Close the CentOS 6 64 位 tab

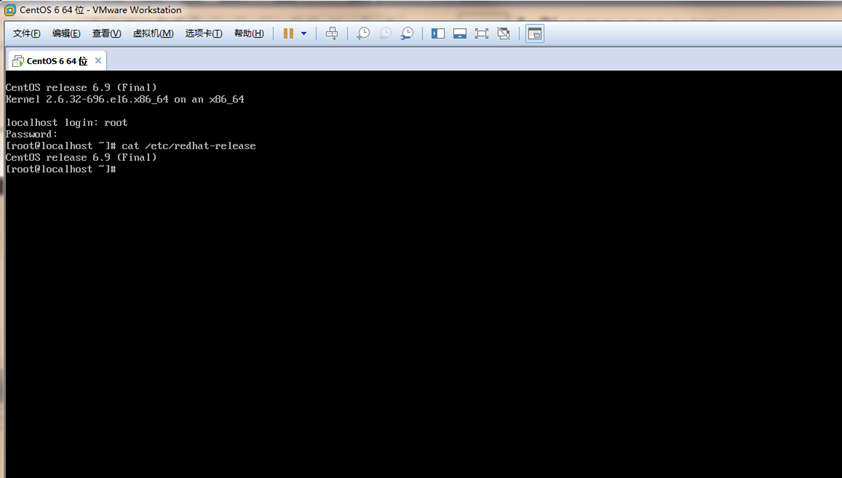click(98, 60)
